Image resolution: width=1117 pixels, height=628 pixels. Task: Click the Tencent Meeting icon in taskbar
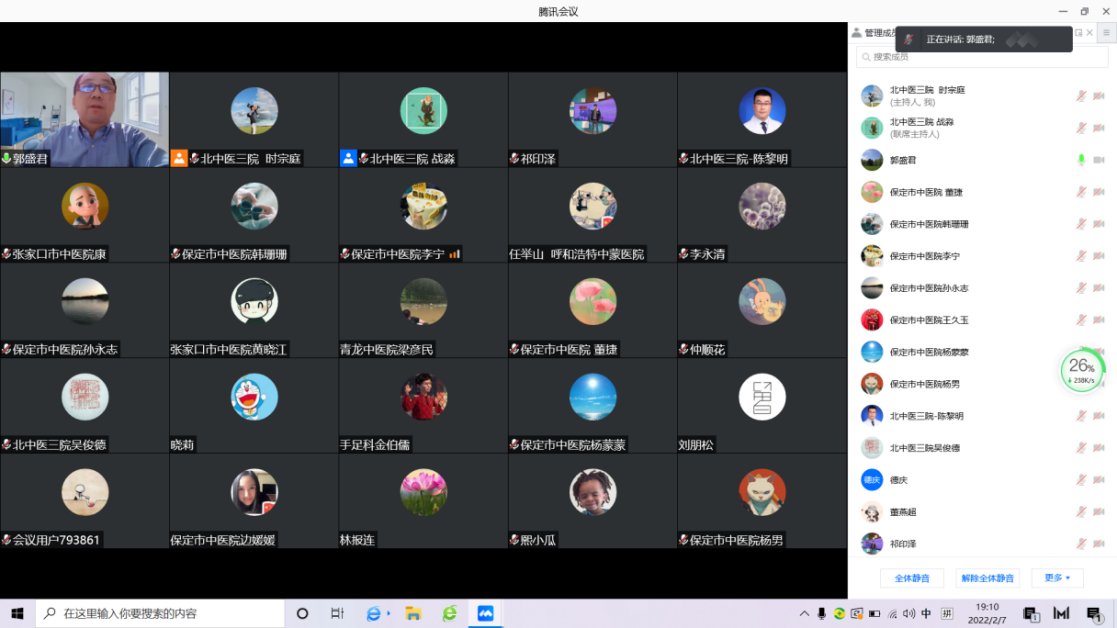[x=485, y=613]
